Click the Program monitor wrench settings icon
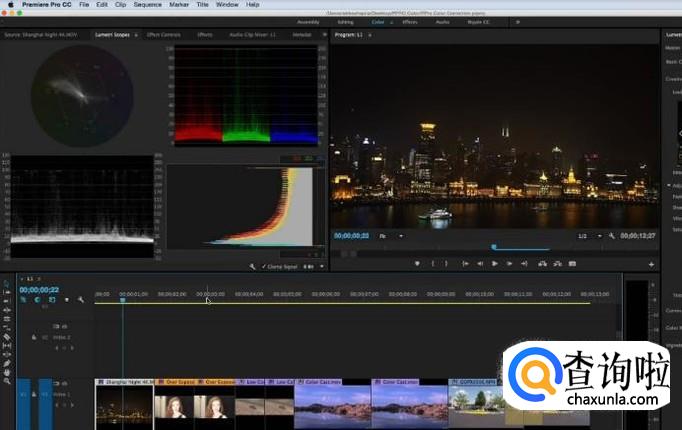The height and width of the screenshot is (430, 682). coord(611,236)
